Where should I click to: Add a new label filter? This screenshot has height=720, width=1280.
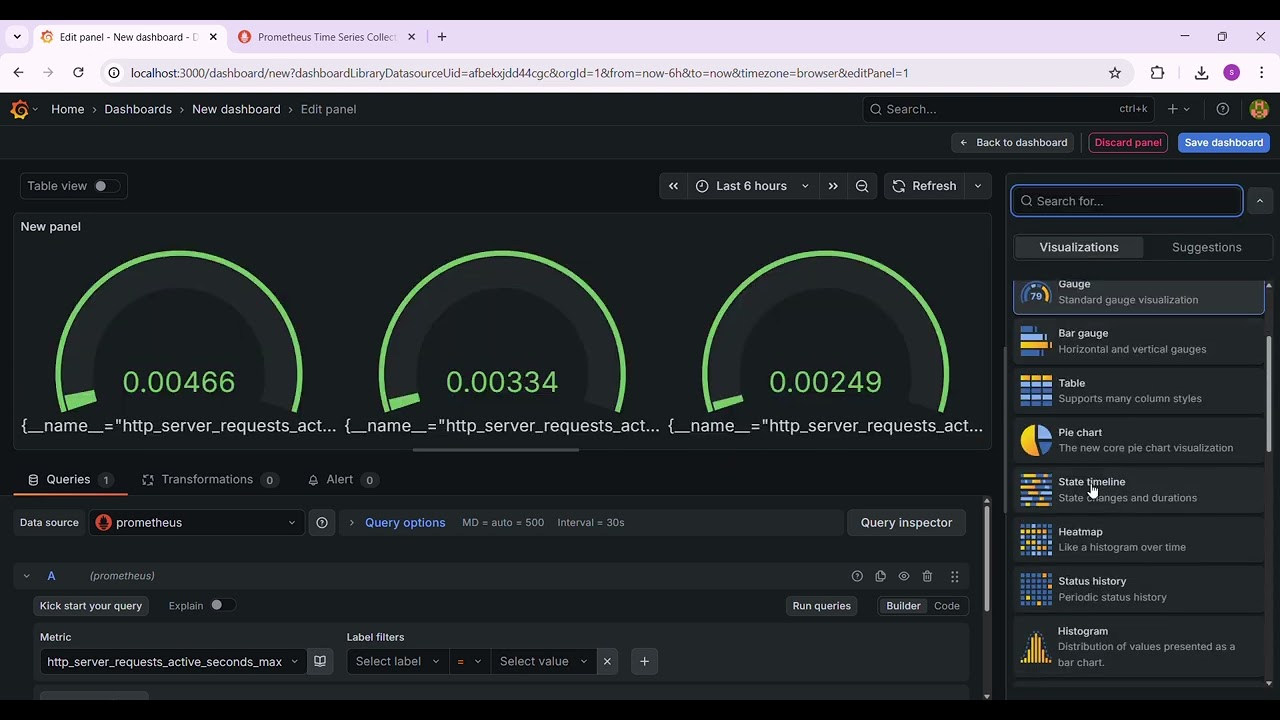[644, 661]
